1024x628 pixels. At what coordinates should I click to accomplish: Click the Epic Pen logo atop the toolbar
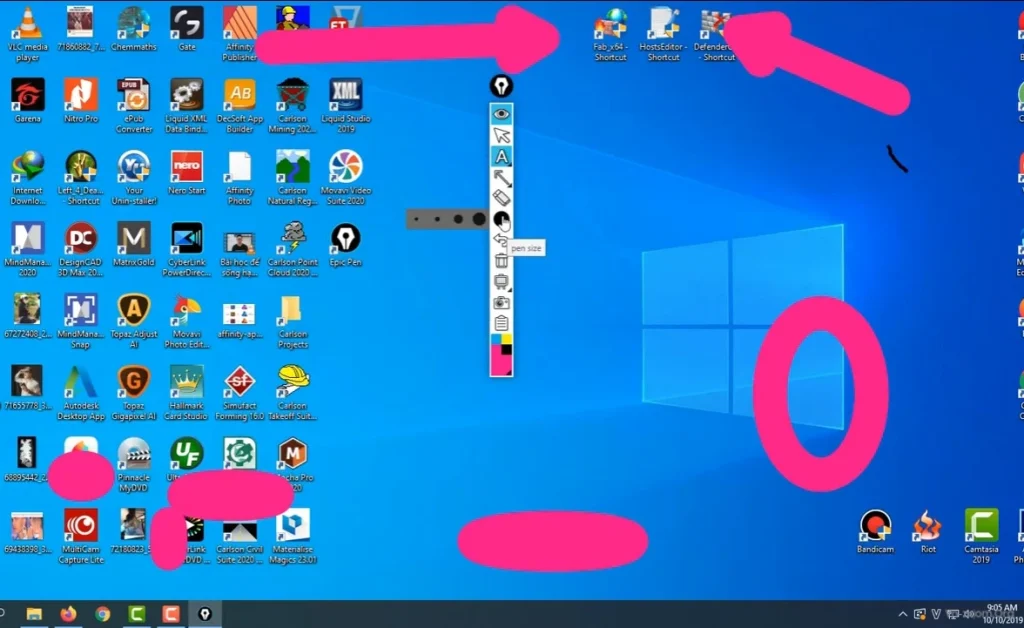502,88
